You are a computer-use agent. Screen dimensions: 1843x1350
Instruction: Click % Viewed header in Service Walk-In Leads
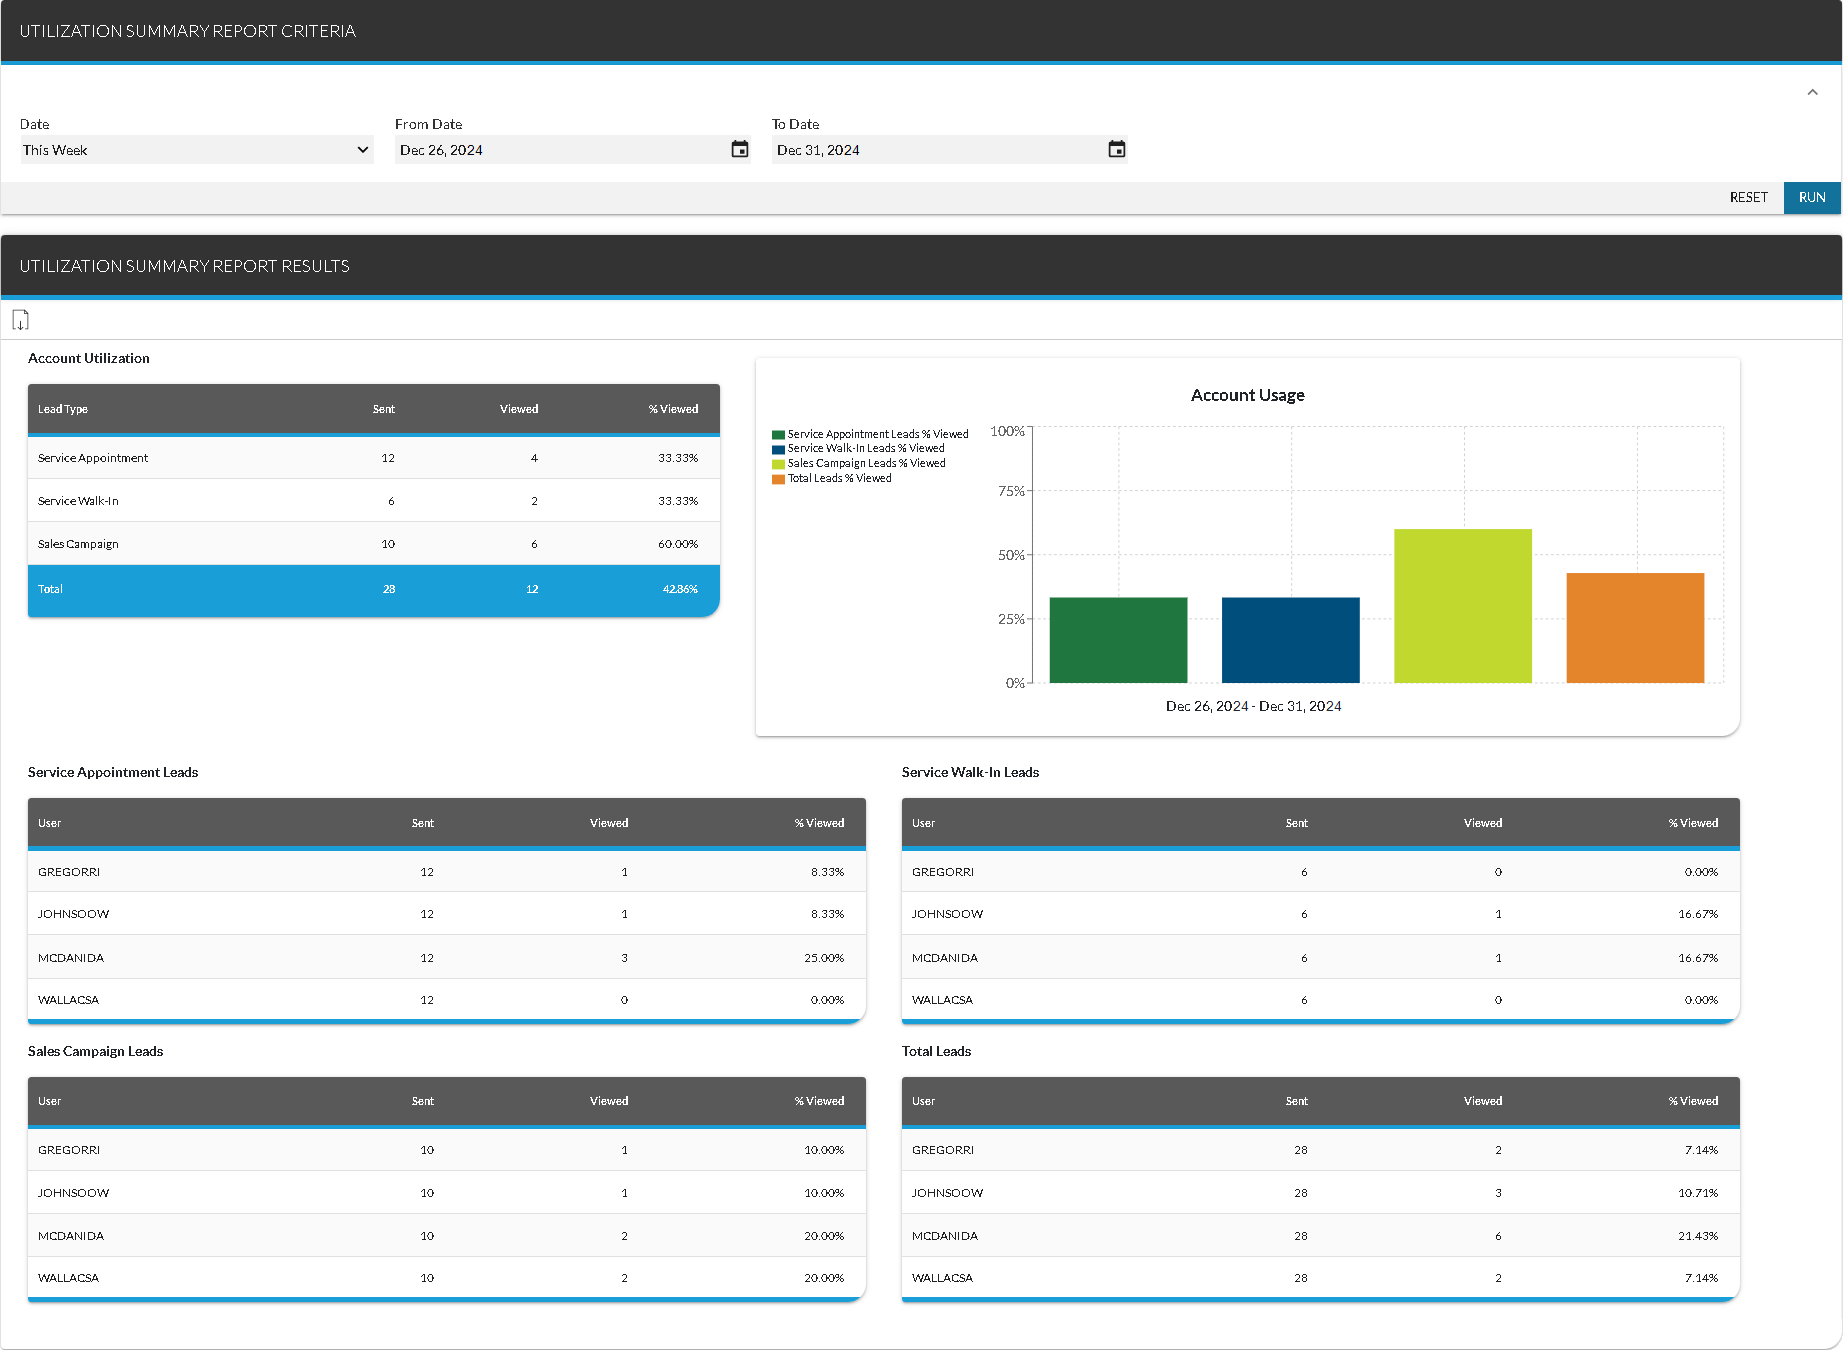coord(1693,823)
